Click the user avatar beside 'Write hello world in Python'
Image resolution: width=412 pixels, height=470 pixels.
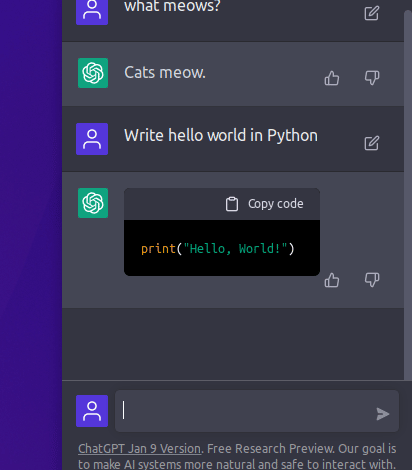[x=92, y=139]
